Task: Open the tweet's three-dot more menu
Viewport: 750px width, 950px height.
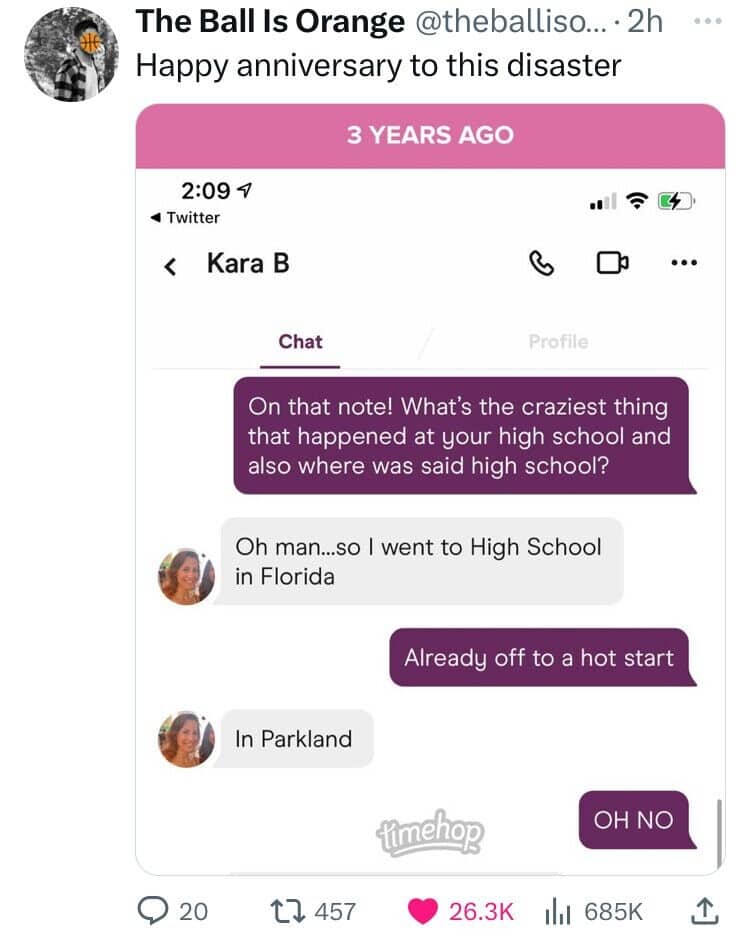Action: coord(708,21)
